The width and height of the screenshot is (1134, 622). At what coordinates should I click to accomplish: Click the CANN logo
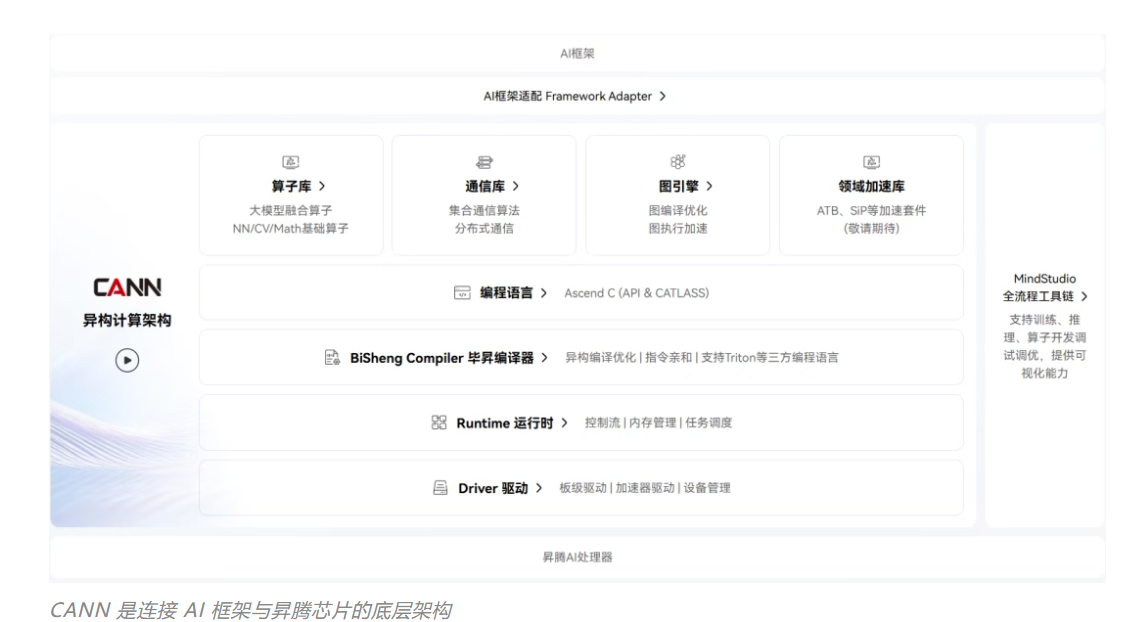click(x=127, y=288)
